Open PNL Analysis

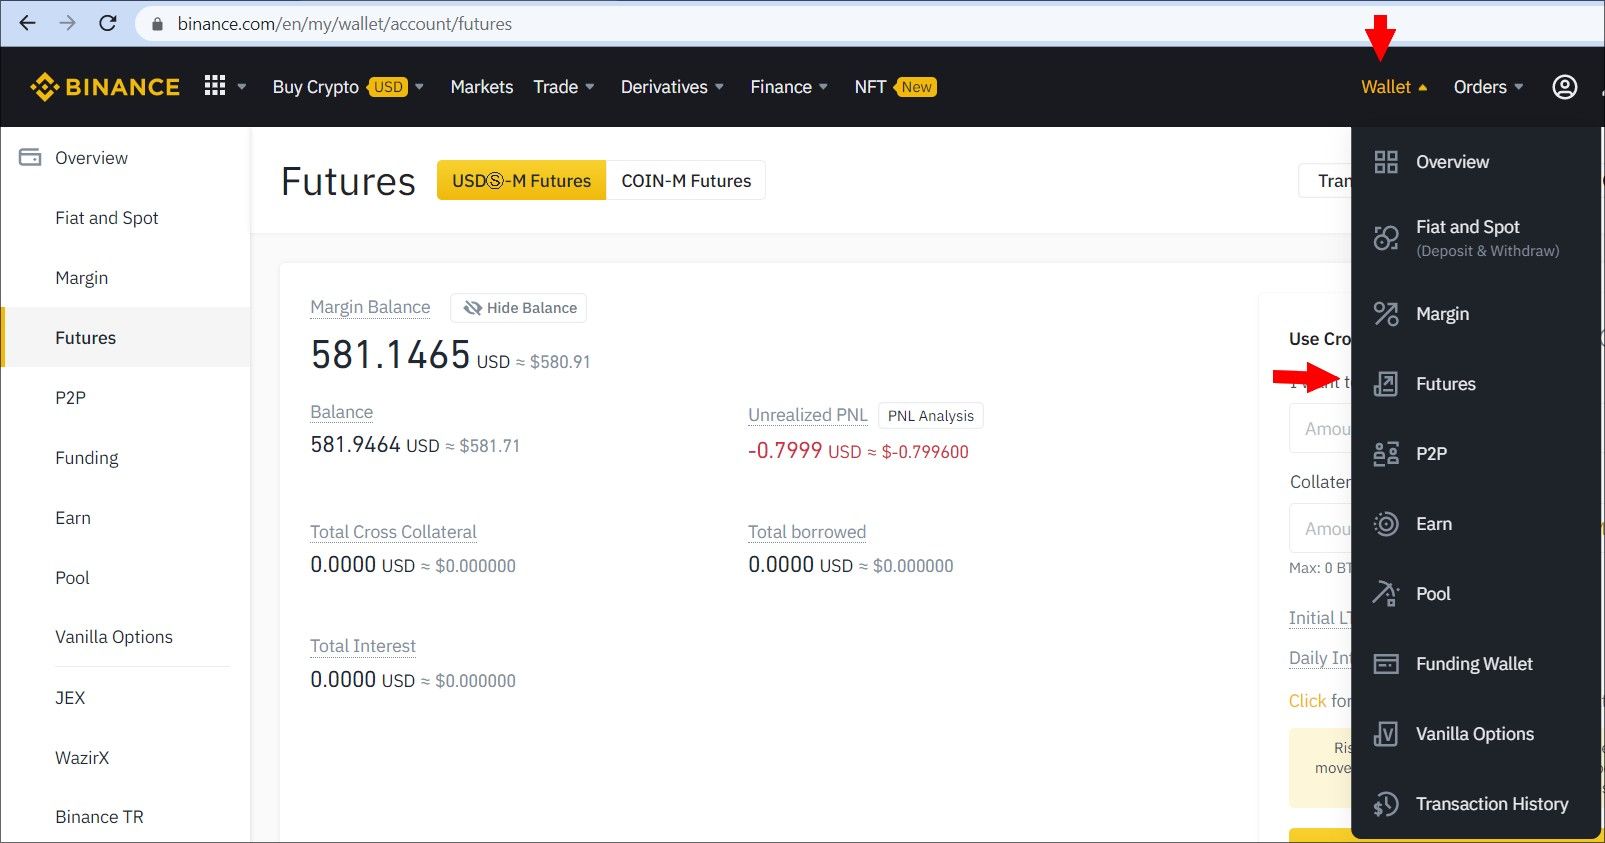point(931,416)
